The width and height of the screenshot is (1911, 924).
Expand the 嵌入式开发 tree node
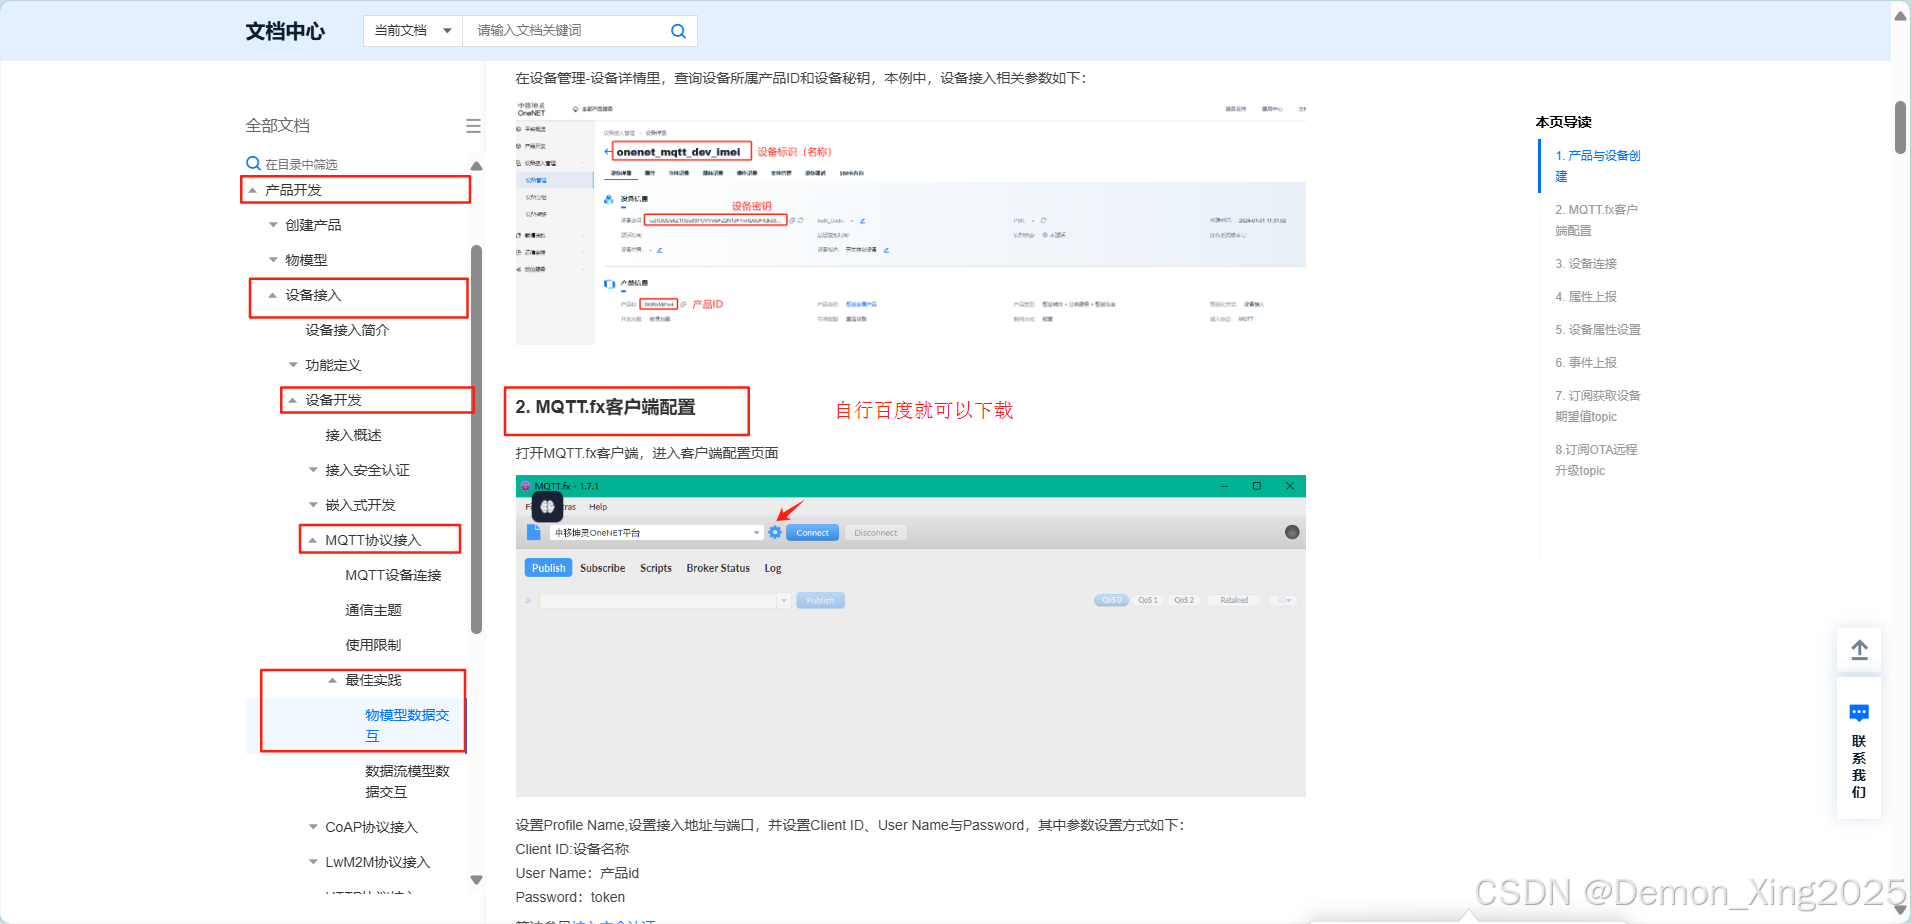[x=313, y=505]
